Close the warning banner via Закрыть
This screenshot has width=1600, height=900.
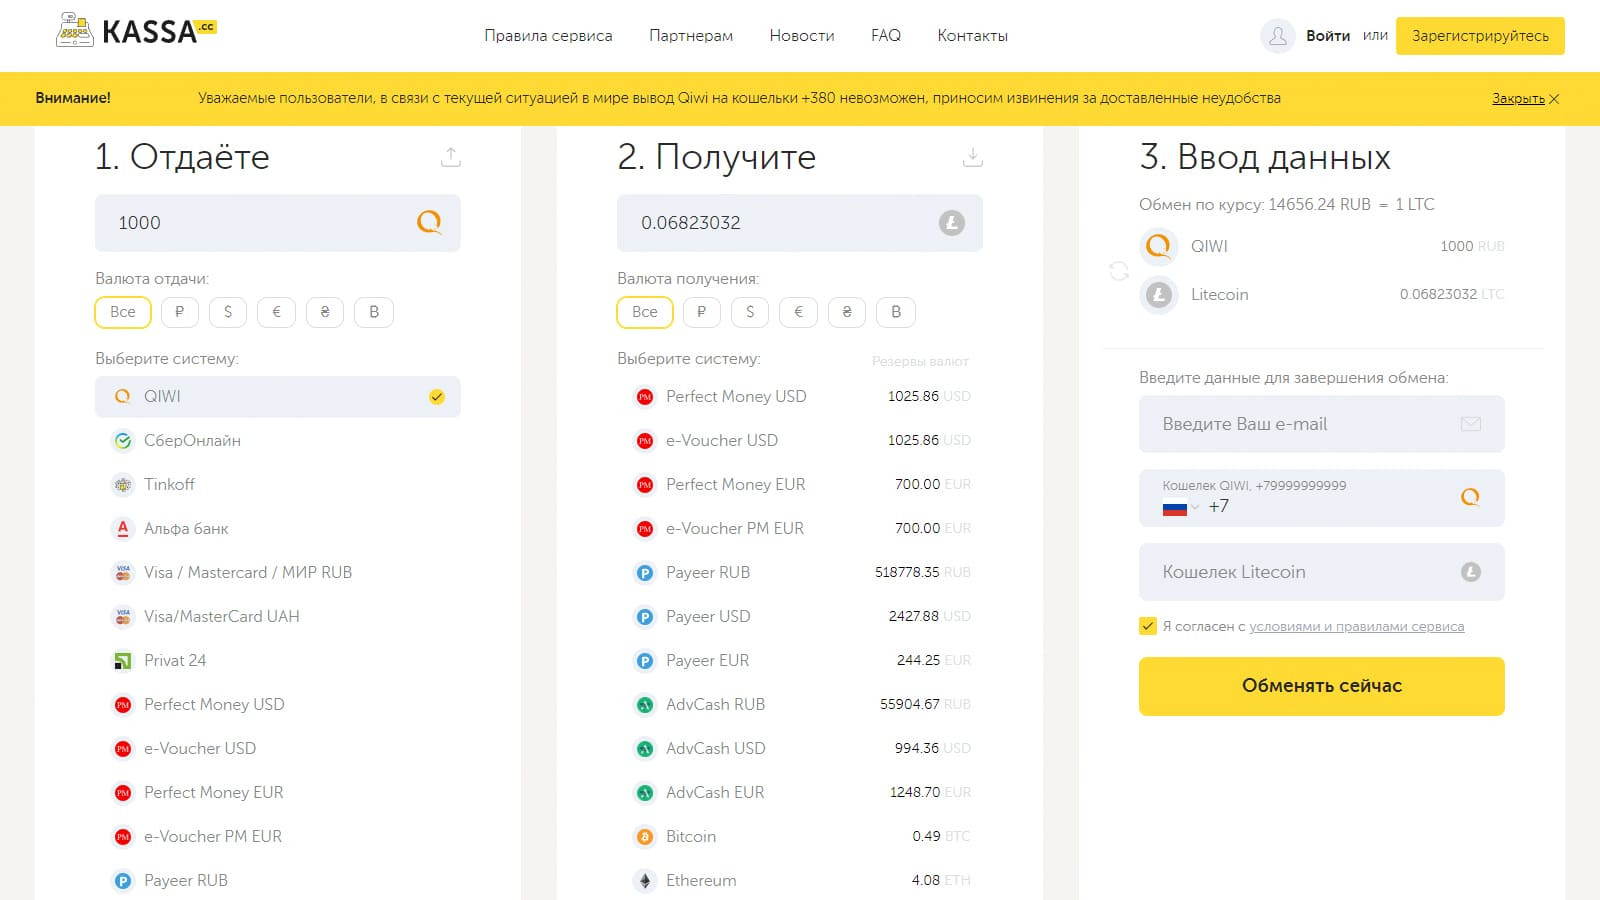coord(1525,99)
